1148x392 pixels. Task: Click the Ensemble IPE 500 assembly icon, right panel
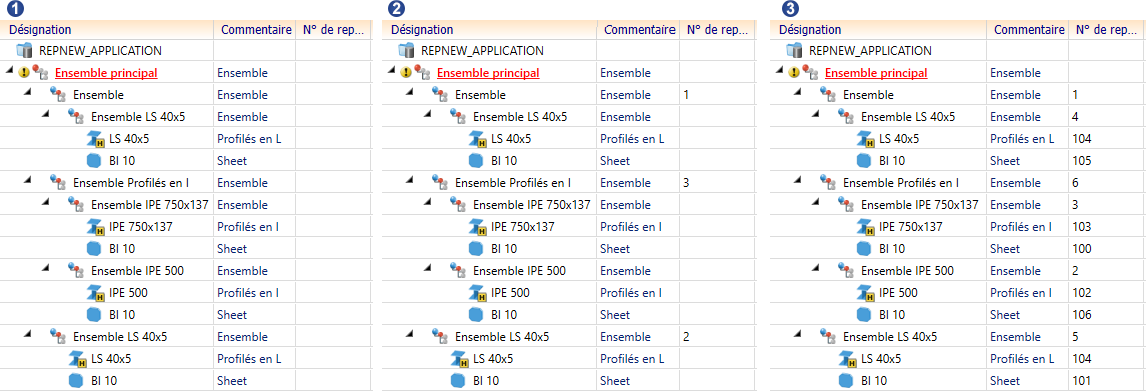point(846,270)
